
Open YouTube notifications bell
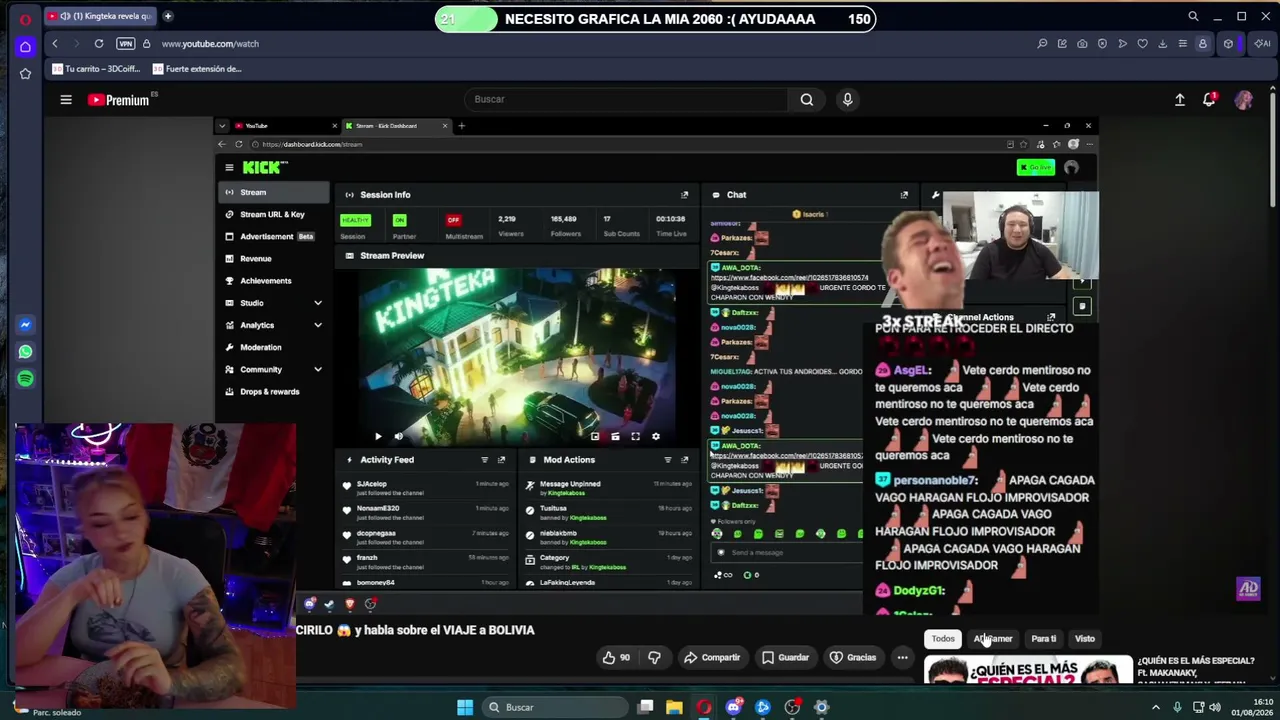pos(1209,100)
